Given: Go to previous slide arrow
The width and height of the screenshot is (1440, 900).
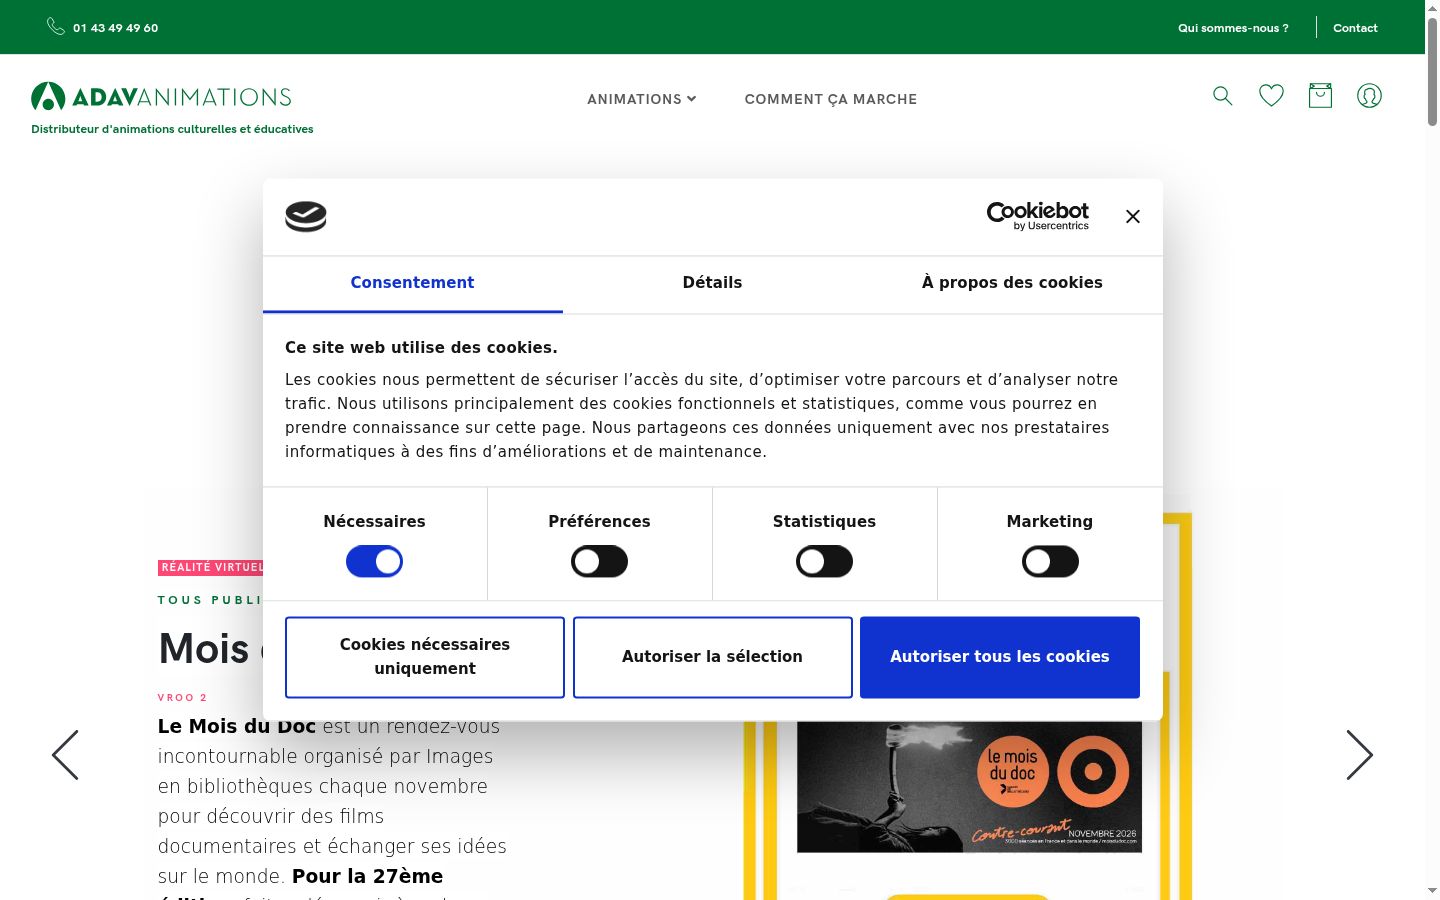Looking at the screenshot, I should click(x=65, y=755).
